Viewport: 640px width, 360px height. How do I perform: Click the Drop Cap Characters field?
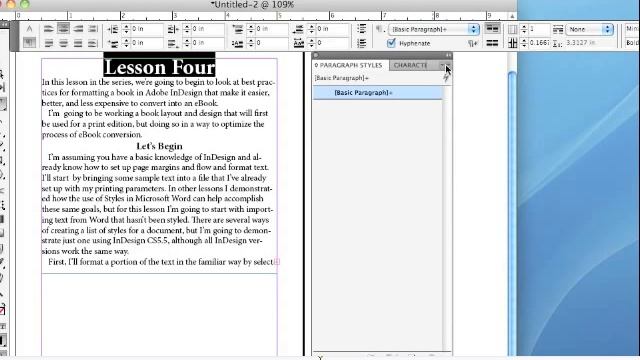[x=333, y=43]
